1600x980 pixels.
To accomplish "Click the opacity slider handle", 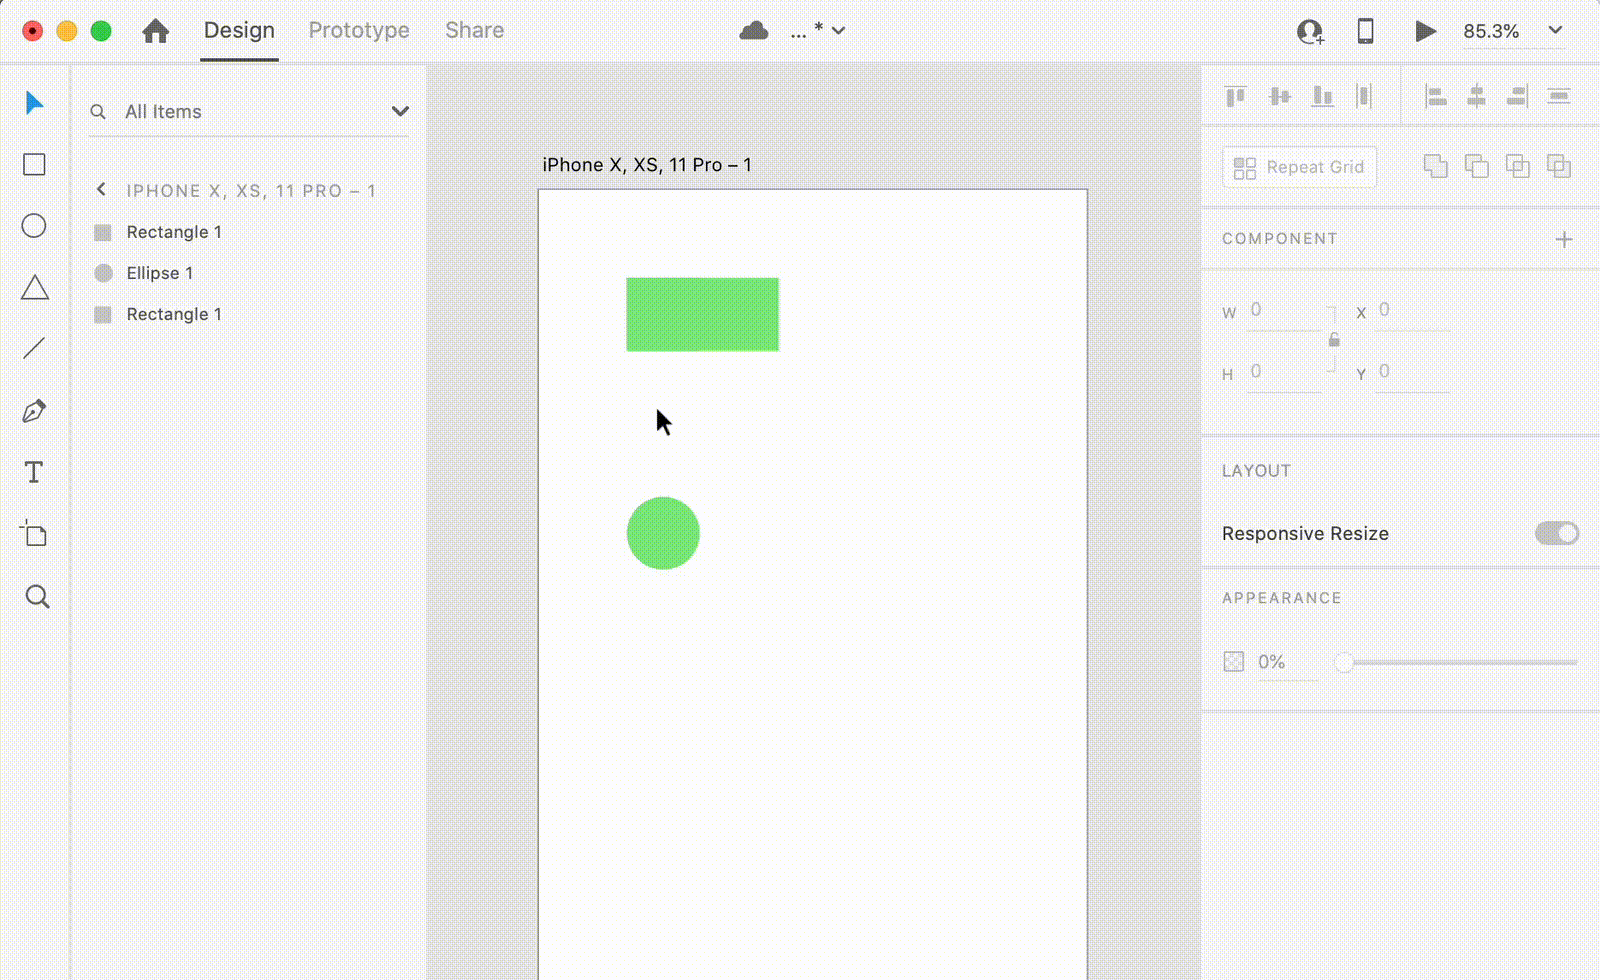I will coord(1344,662).
